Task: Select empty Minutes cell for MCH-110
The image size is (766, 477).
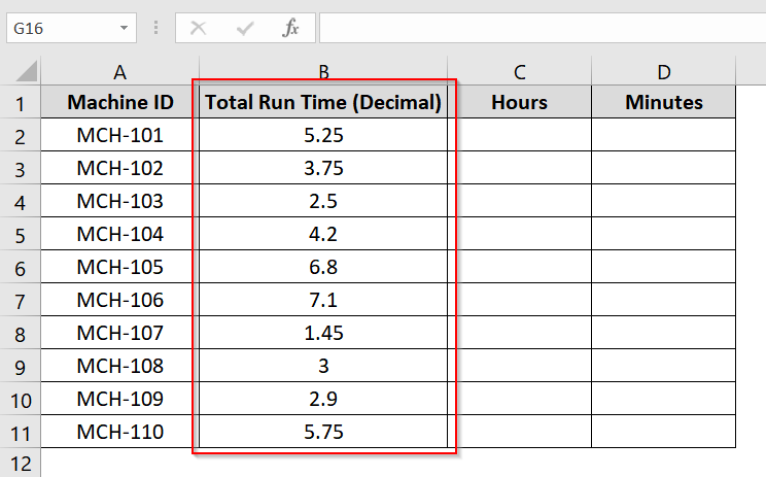Action: click(x=663, y=432)
